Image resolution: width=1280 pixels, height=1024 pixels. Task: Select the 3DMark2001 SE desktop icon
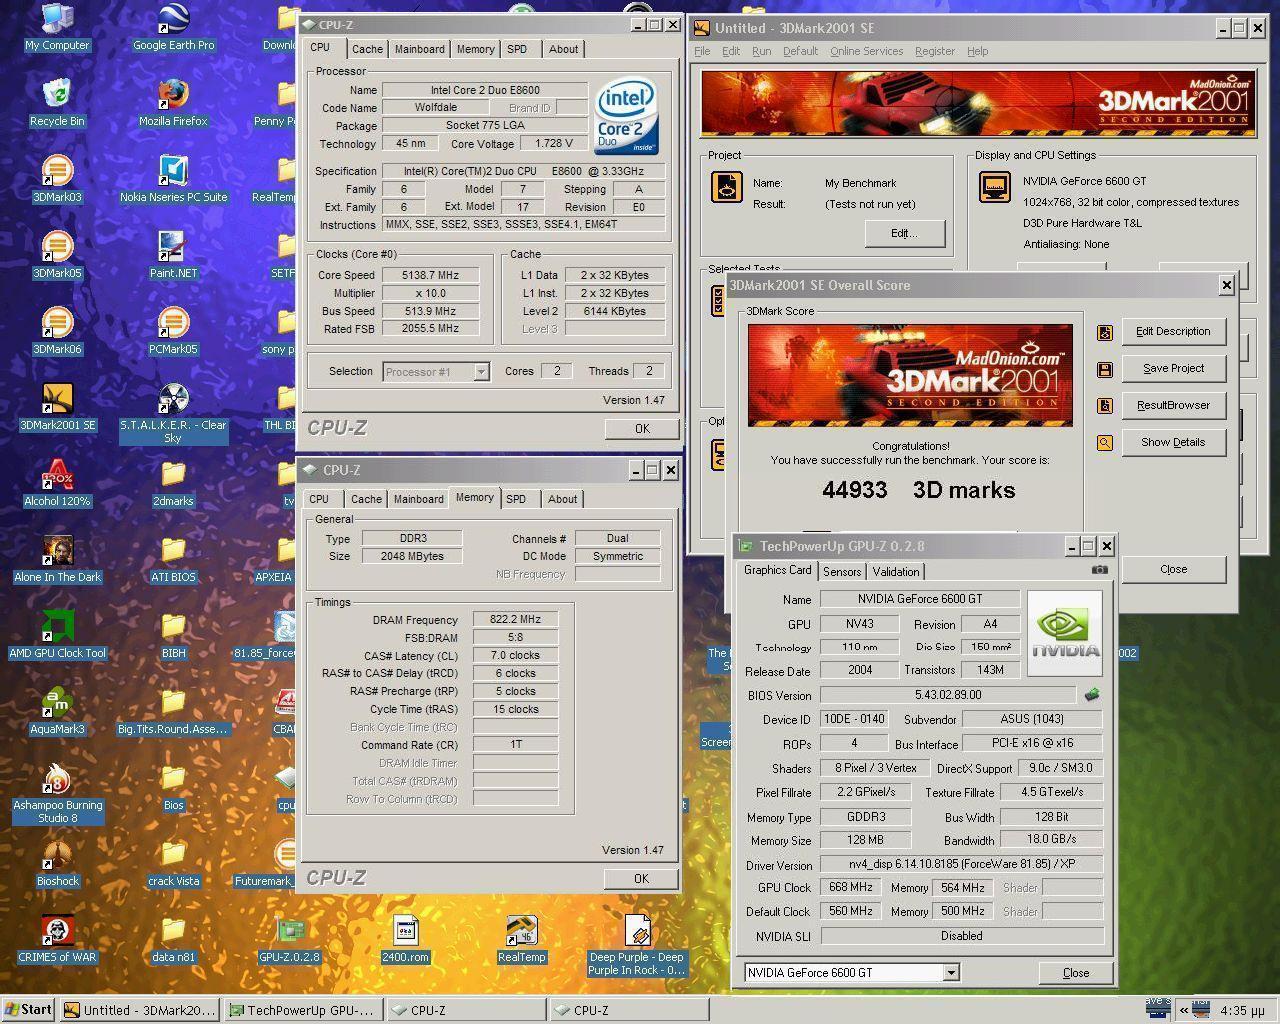coord(57,407)
